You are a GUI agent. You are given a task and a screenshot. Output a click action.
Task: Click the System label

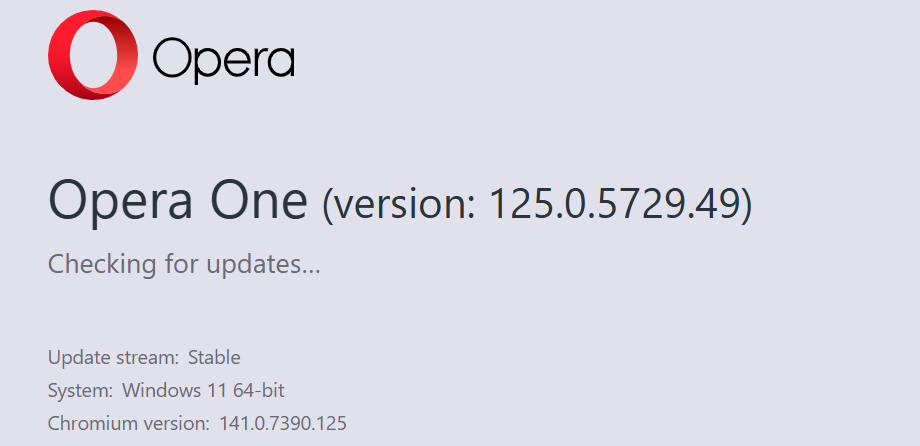(80, 390)
